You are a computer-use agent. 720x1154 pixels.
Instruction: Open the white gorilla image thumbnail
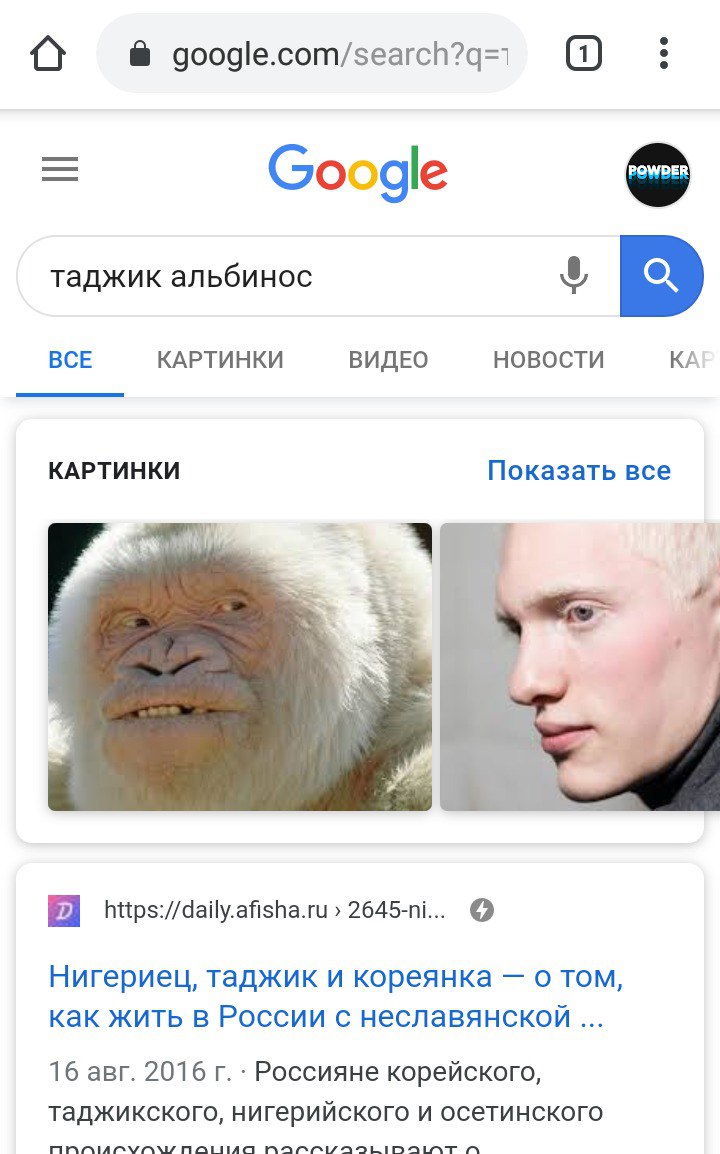240,667
